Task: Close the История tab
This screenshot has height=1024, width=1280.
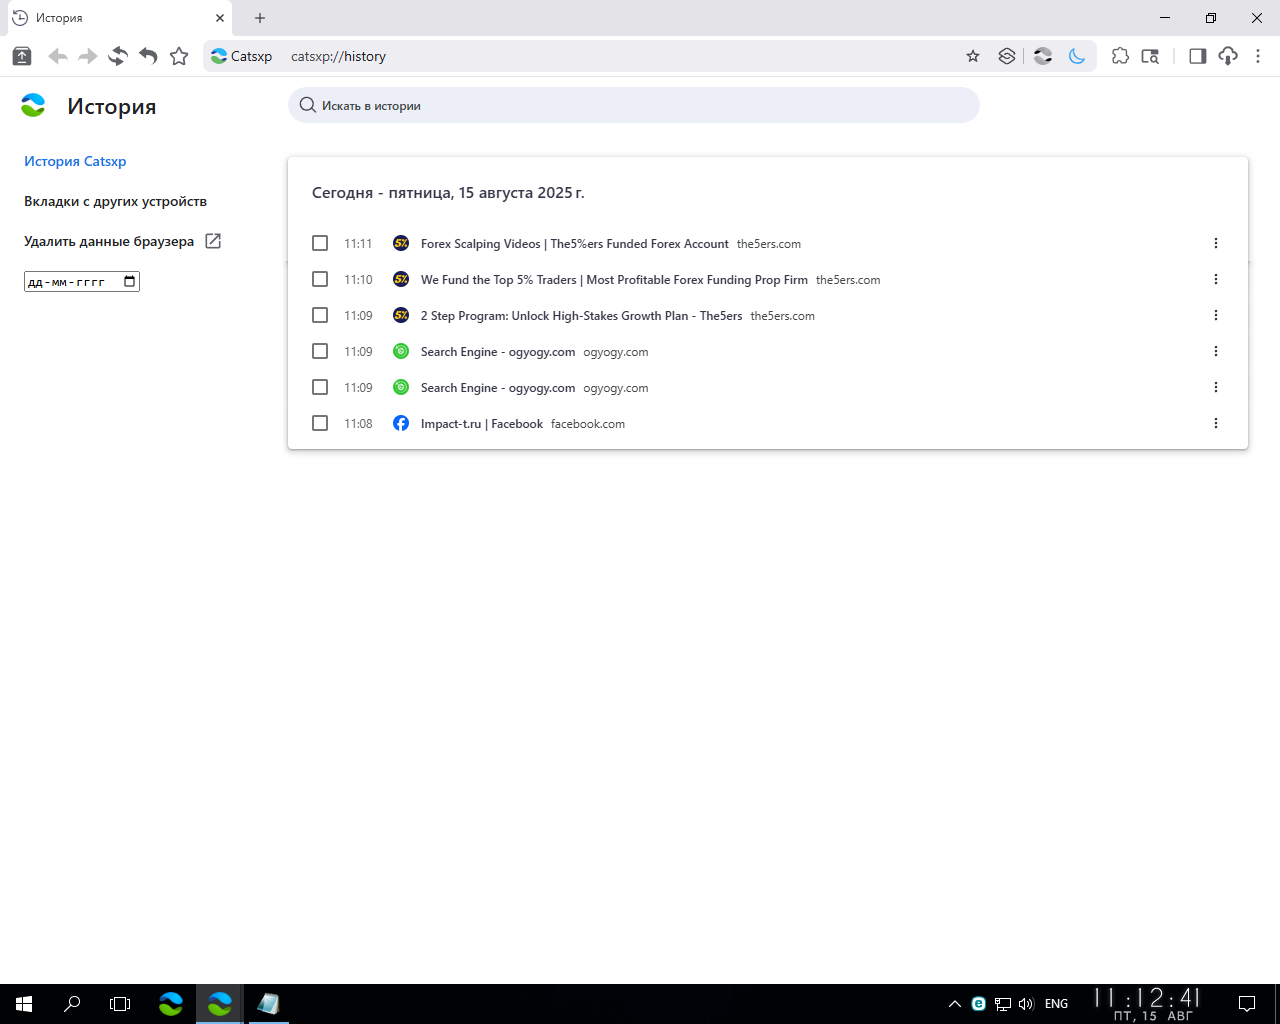Action: click(220, 18)
